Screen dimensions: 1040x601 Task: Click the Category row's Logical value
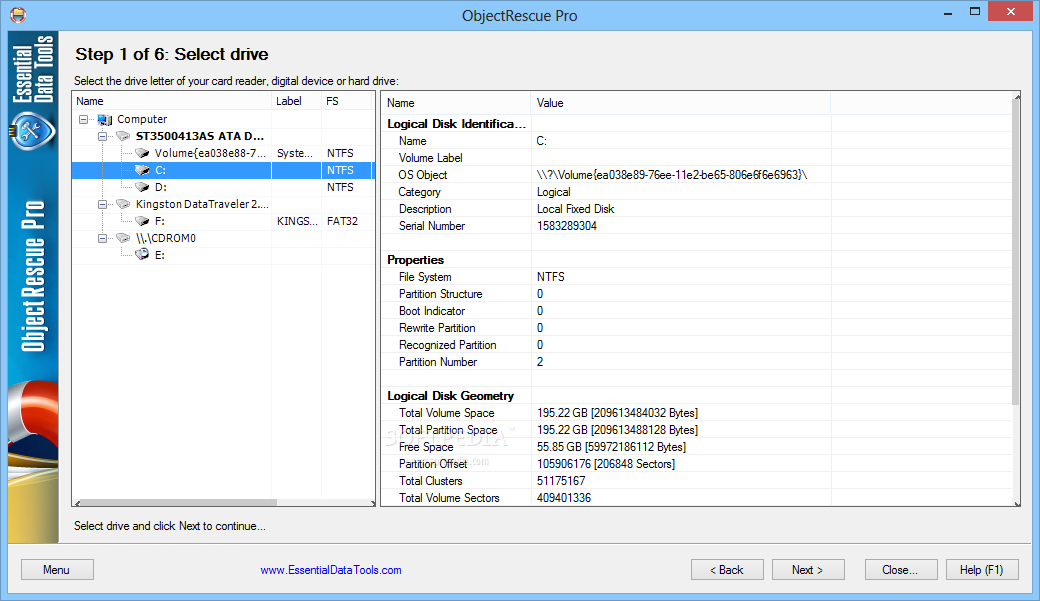tap(553, 192)
